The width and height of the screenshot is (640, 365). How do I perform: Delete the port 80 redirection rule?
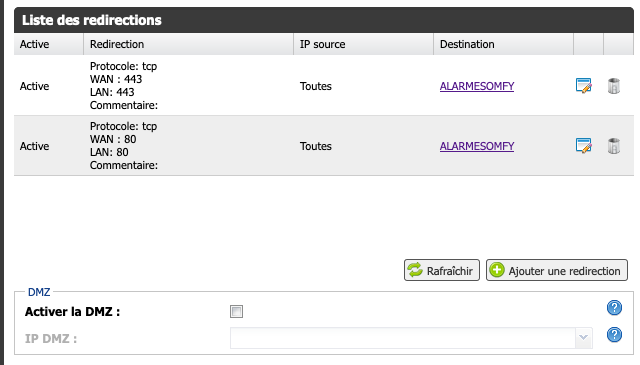click(614, 146)
